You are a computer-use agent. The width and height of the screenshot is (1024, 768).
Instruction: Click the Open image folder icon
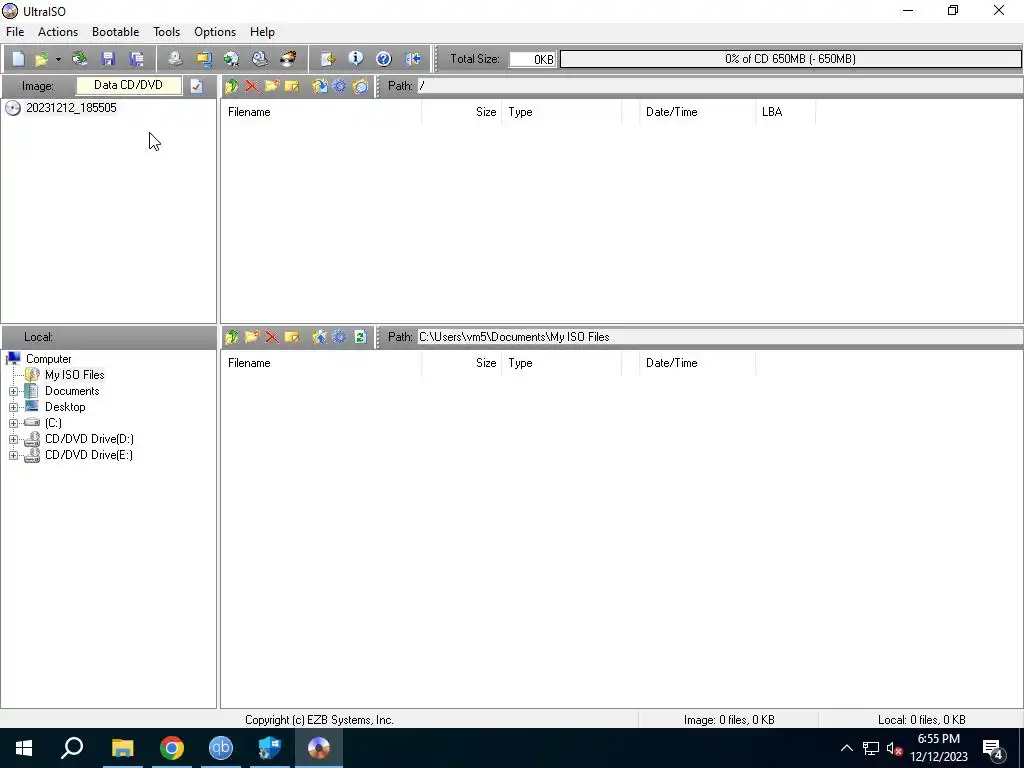pyautogui.click(x=41, y=59)
